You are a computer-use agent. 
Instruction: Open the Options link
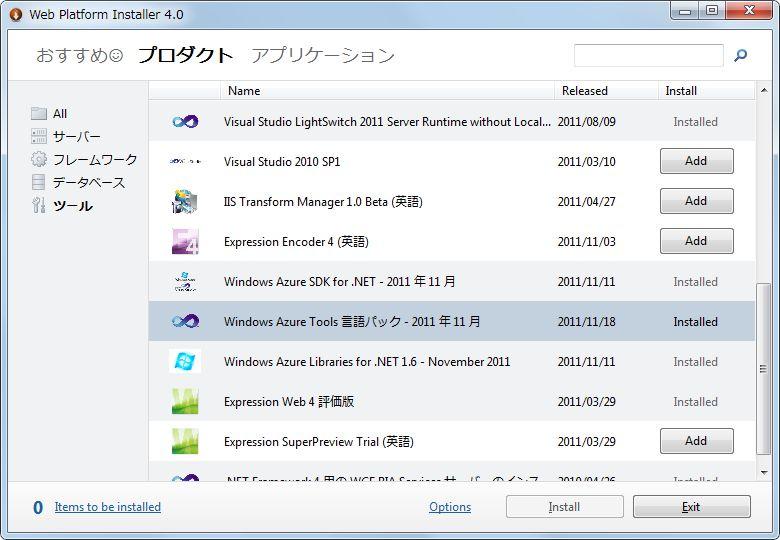(x=450, y=507)
